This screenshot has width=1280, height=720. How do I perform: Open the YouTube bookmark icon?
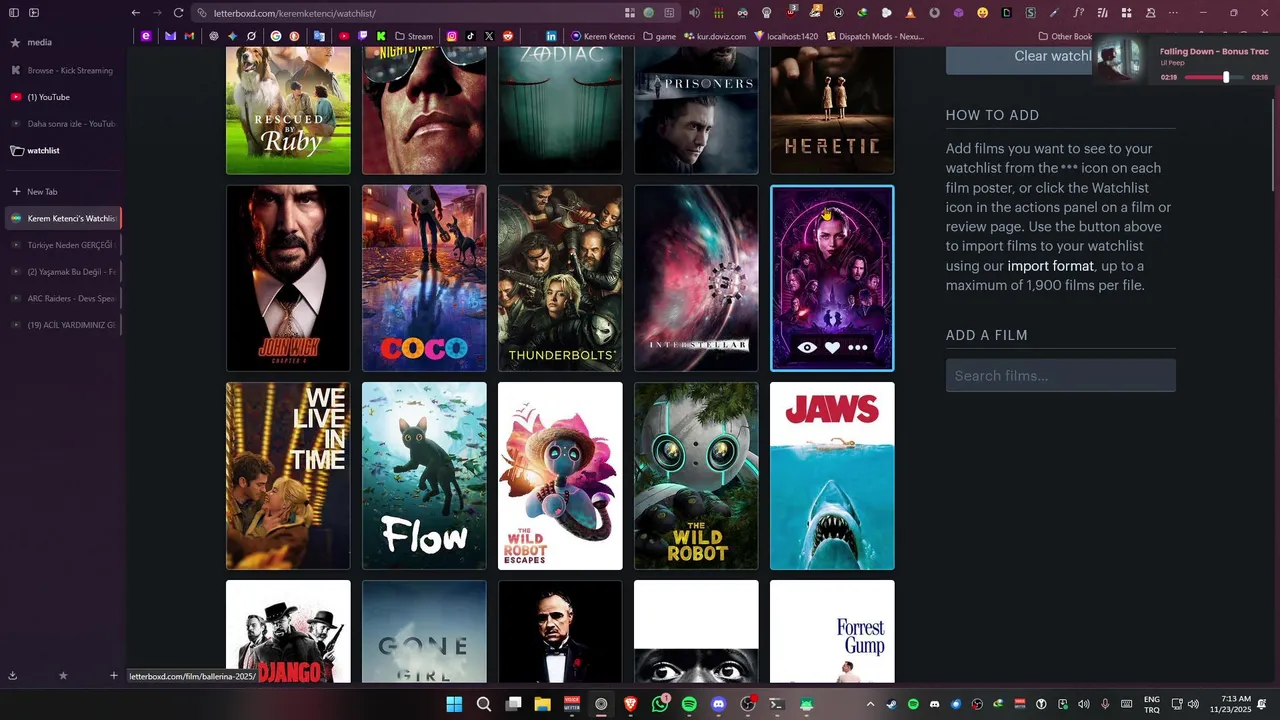344,36
